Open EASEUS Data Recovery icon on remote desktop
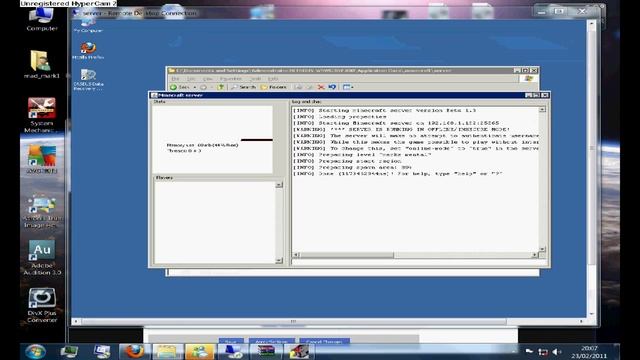 (88, 80)
